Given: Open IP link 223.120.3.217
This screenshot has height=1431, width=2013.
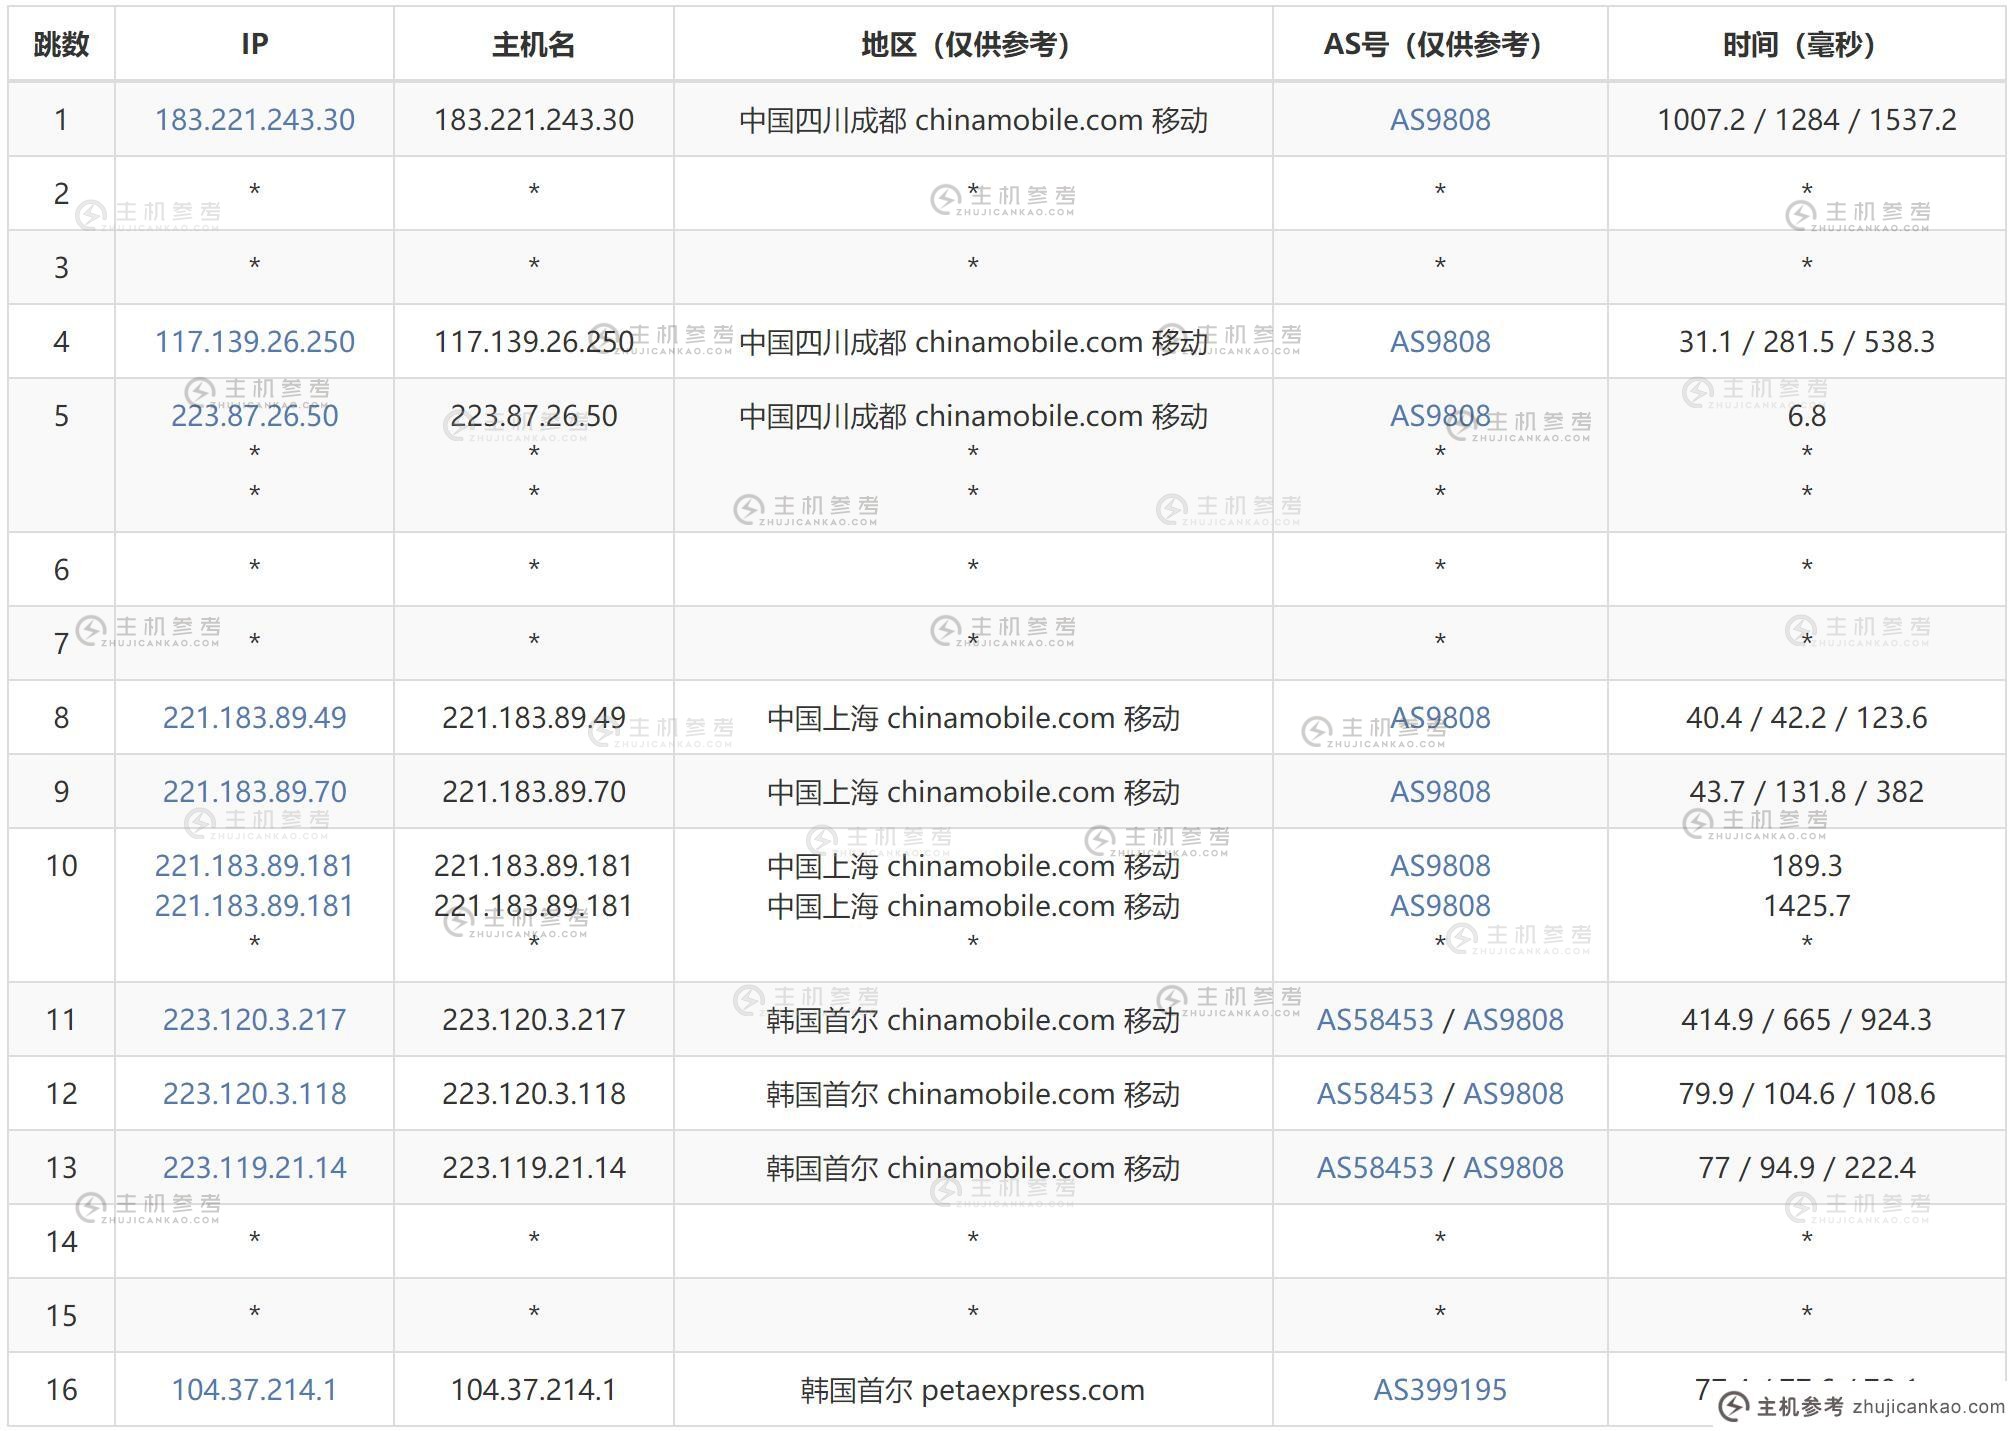Looking at the screenshot, I should point(254,1020).
